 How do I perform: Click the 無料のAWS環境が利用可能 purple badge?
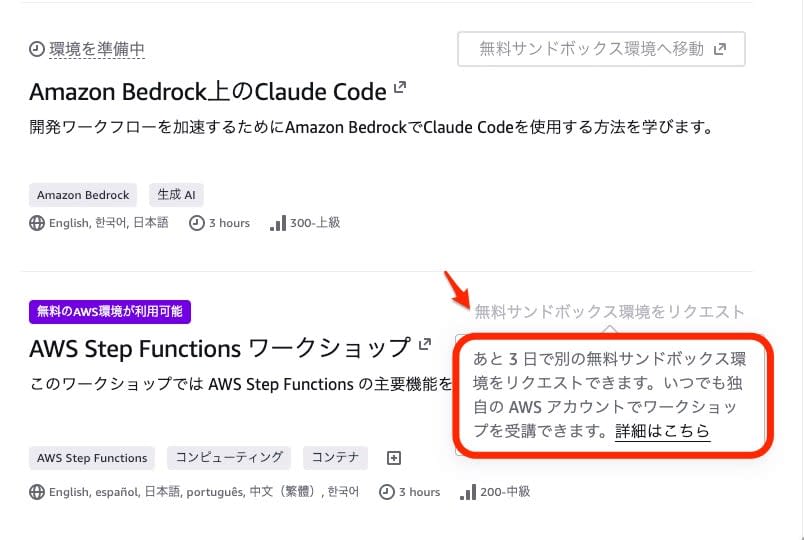(x=110, y=312)
